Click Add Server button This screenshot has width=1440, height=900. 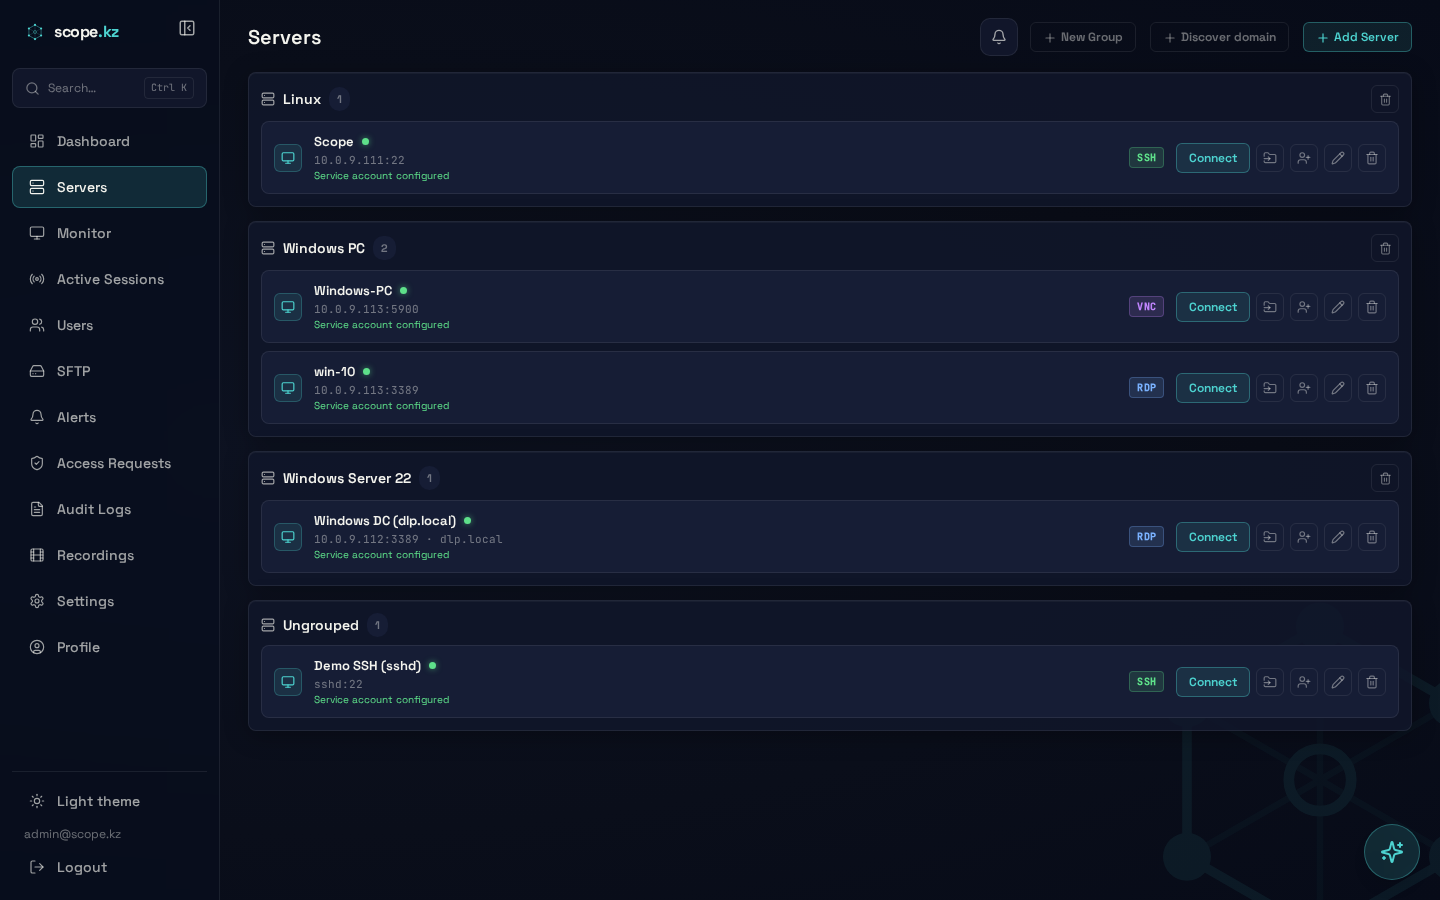1357,37
